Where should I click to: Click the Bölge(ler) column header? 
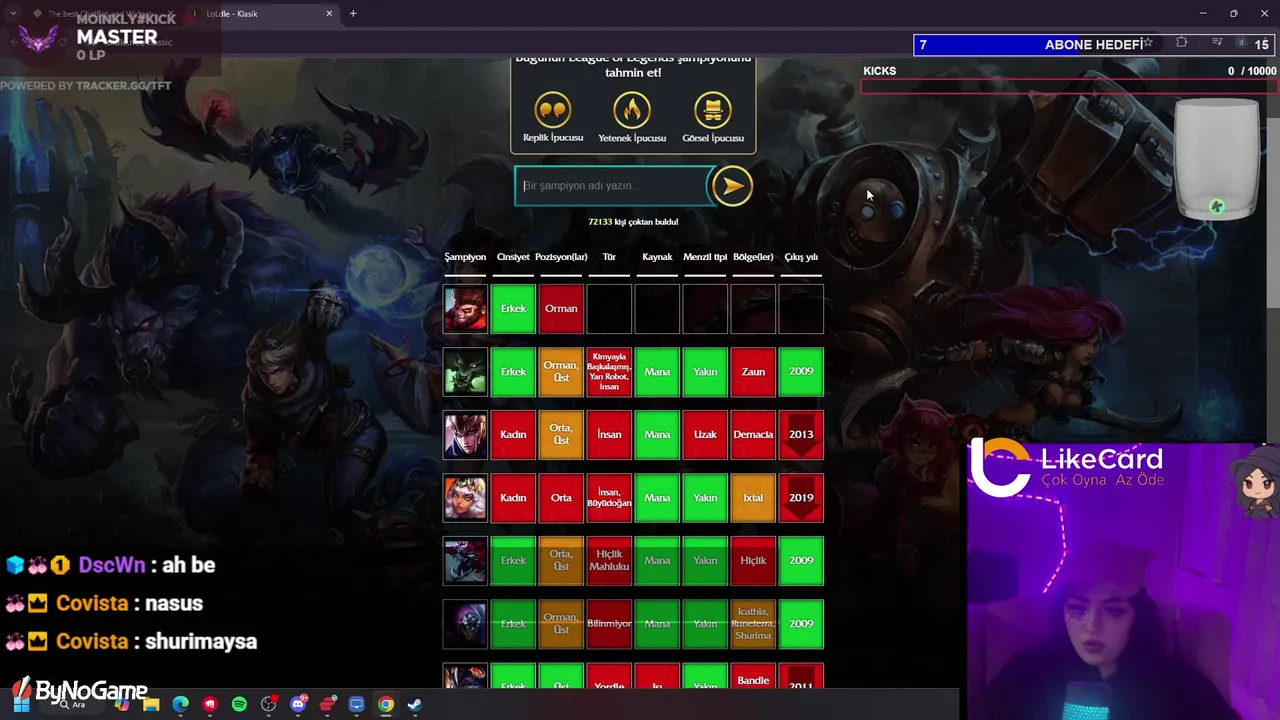[x=753, y=257]
